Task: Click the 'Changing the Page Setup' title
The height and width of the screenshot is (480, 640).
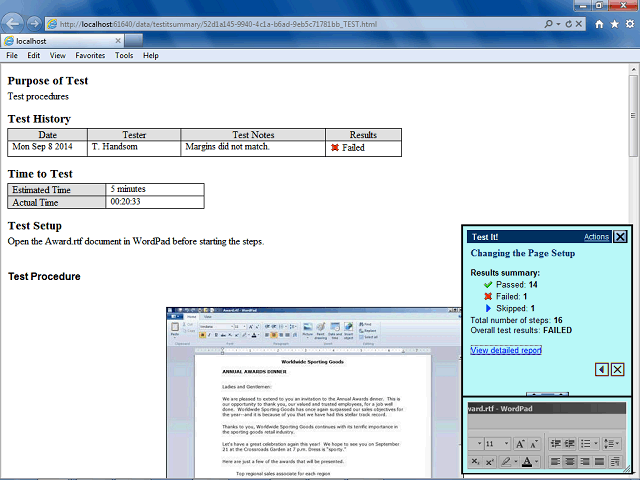Action: (x=522, y=253)
